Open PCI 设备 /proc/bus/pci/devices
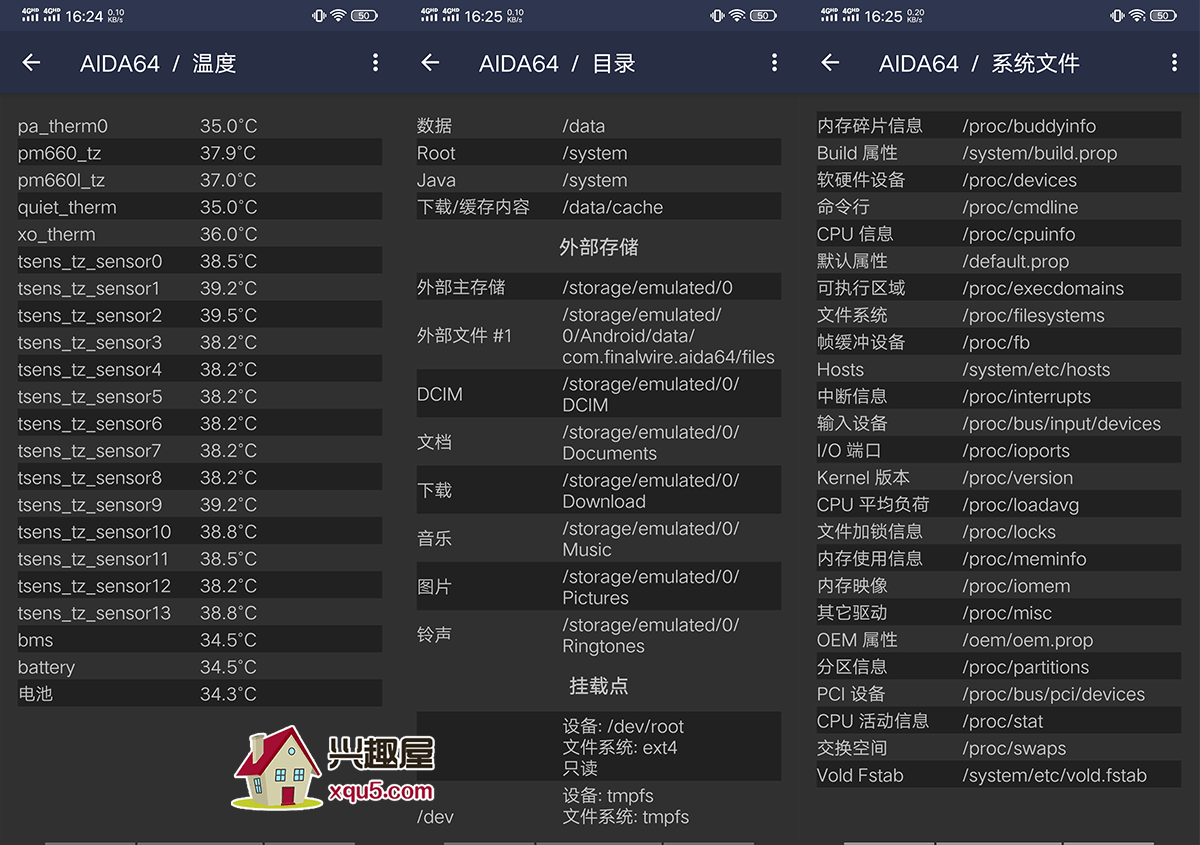This screenshot has width=1200, height=845. point(999,693)
